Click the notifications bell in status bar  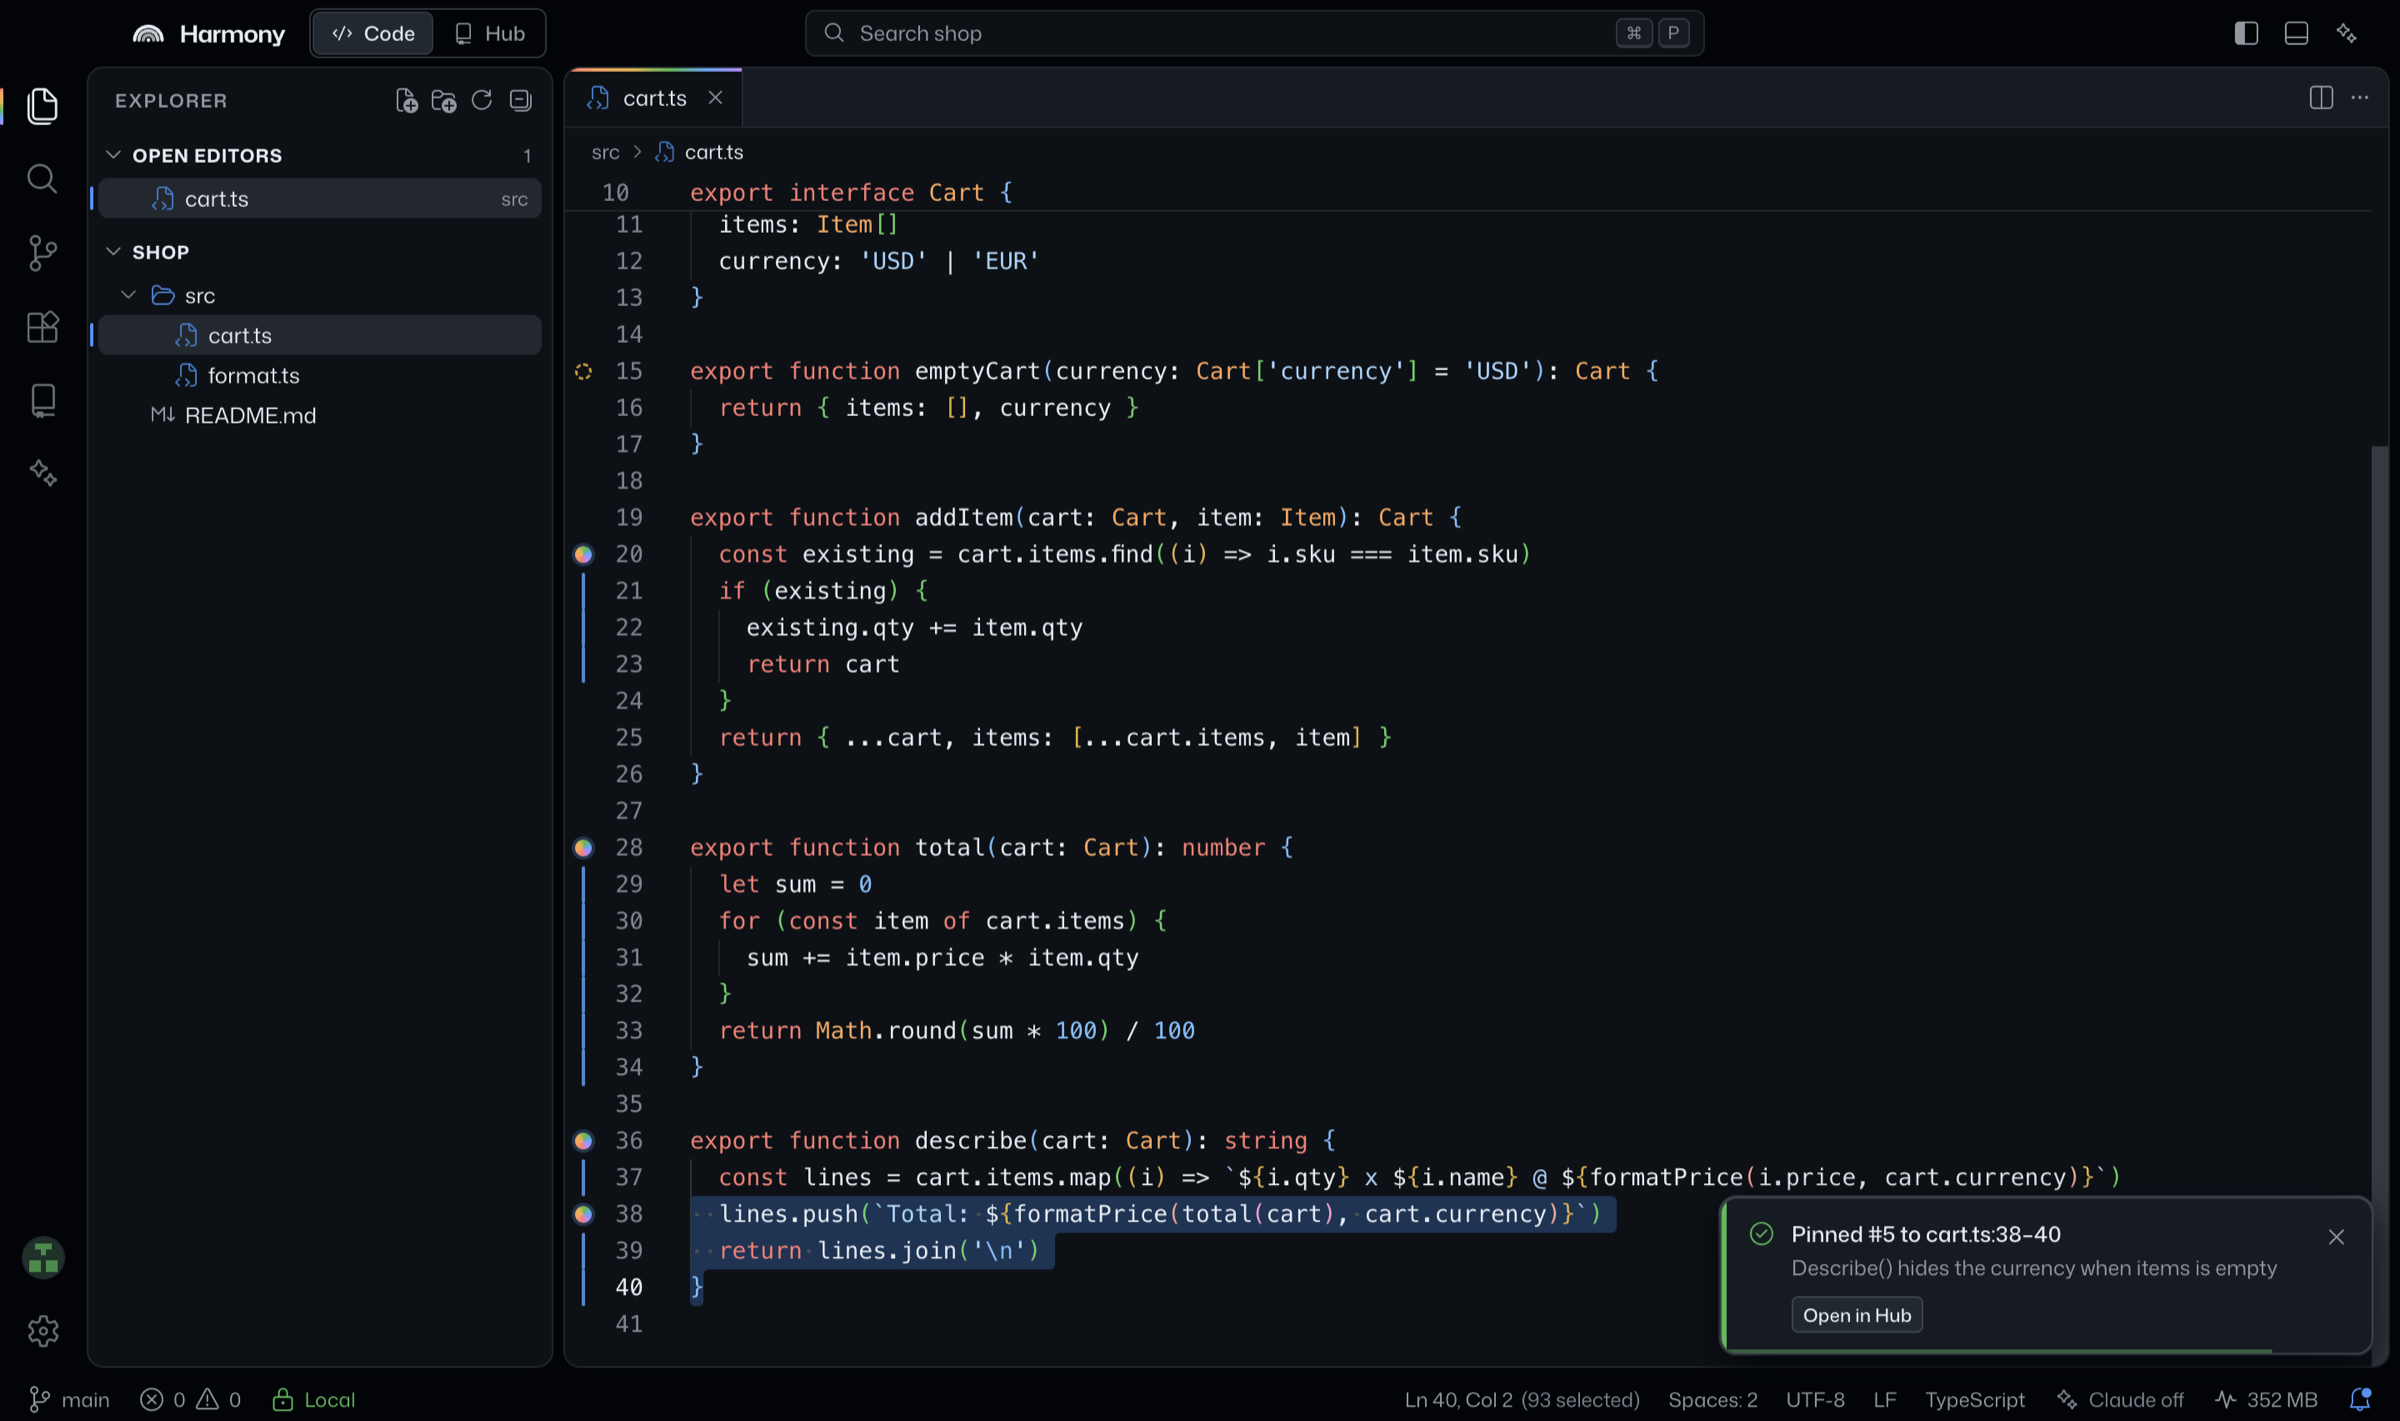(x=2360, y=1399)
